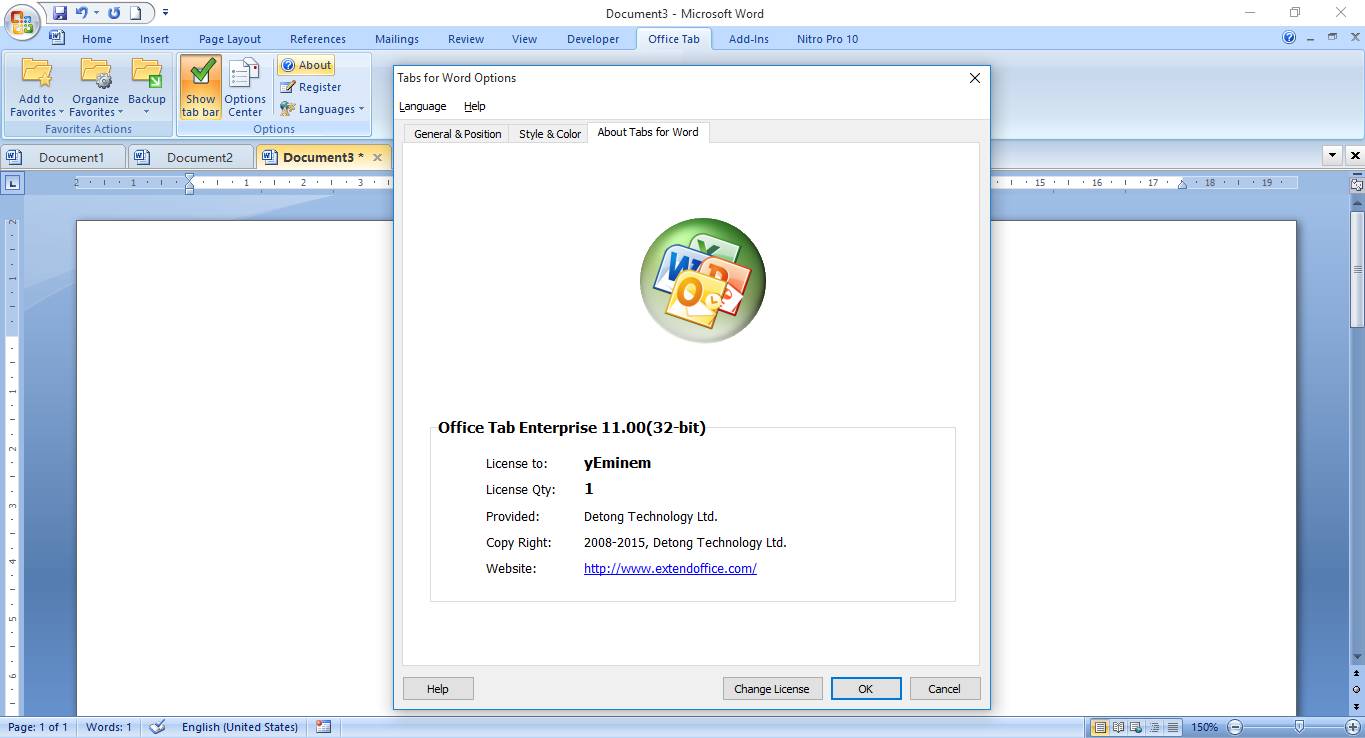Click the Word Help question icon
Screen dimensions: 1365x738
click(1289, 38)
